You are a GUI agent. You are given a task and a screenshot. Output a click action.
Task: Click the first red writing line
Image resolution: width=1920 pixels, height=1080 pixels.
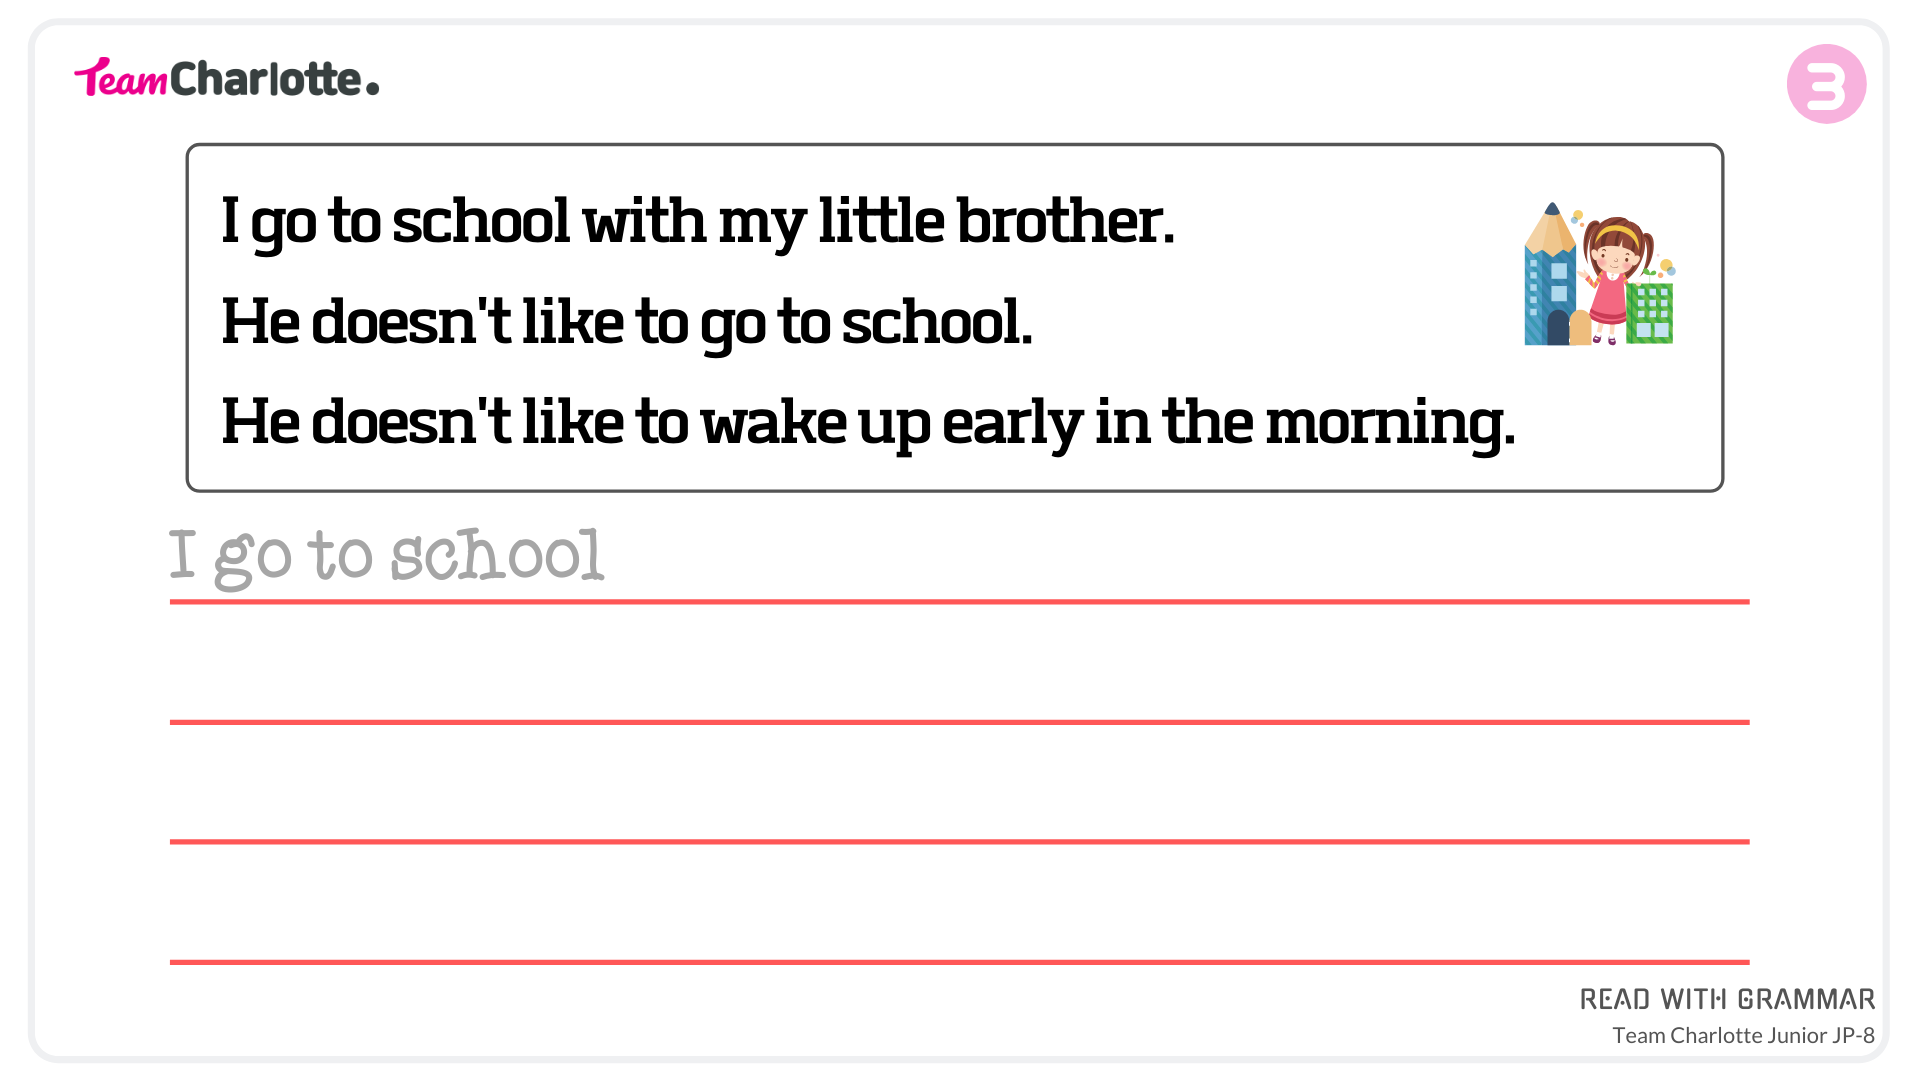[x=959, y=602]
